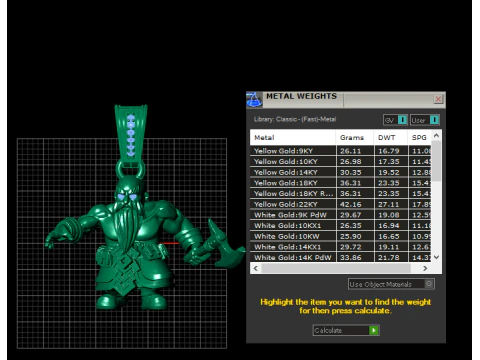Image resolution: width=480 pixels, height=360 pixels.
Task: Click the metal list down arrow
Action: [x=436, y=257]
